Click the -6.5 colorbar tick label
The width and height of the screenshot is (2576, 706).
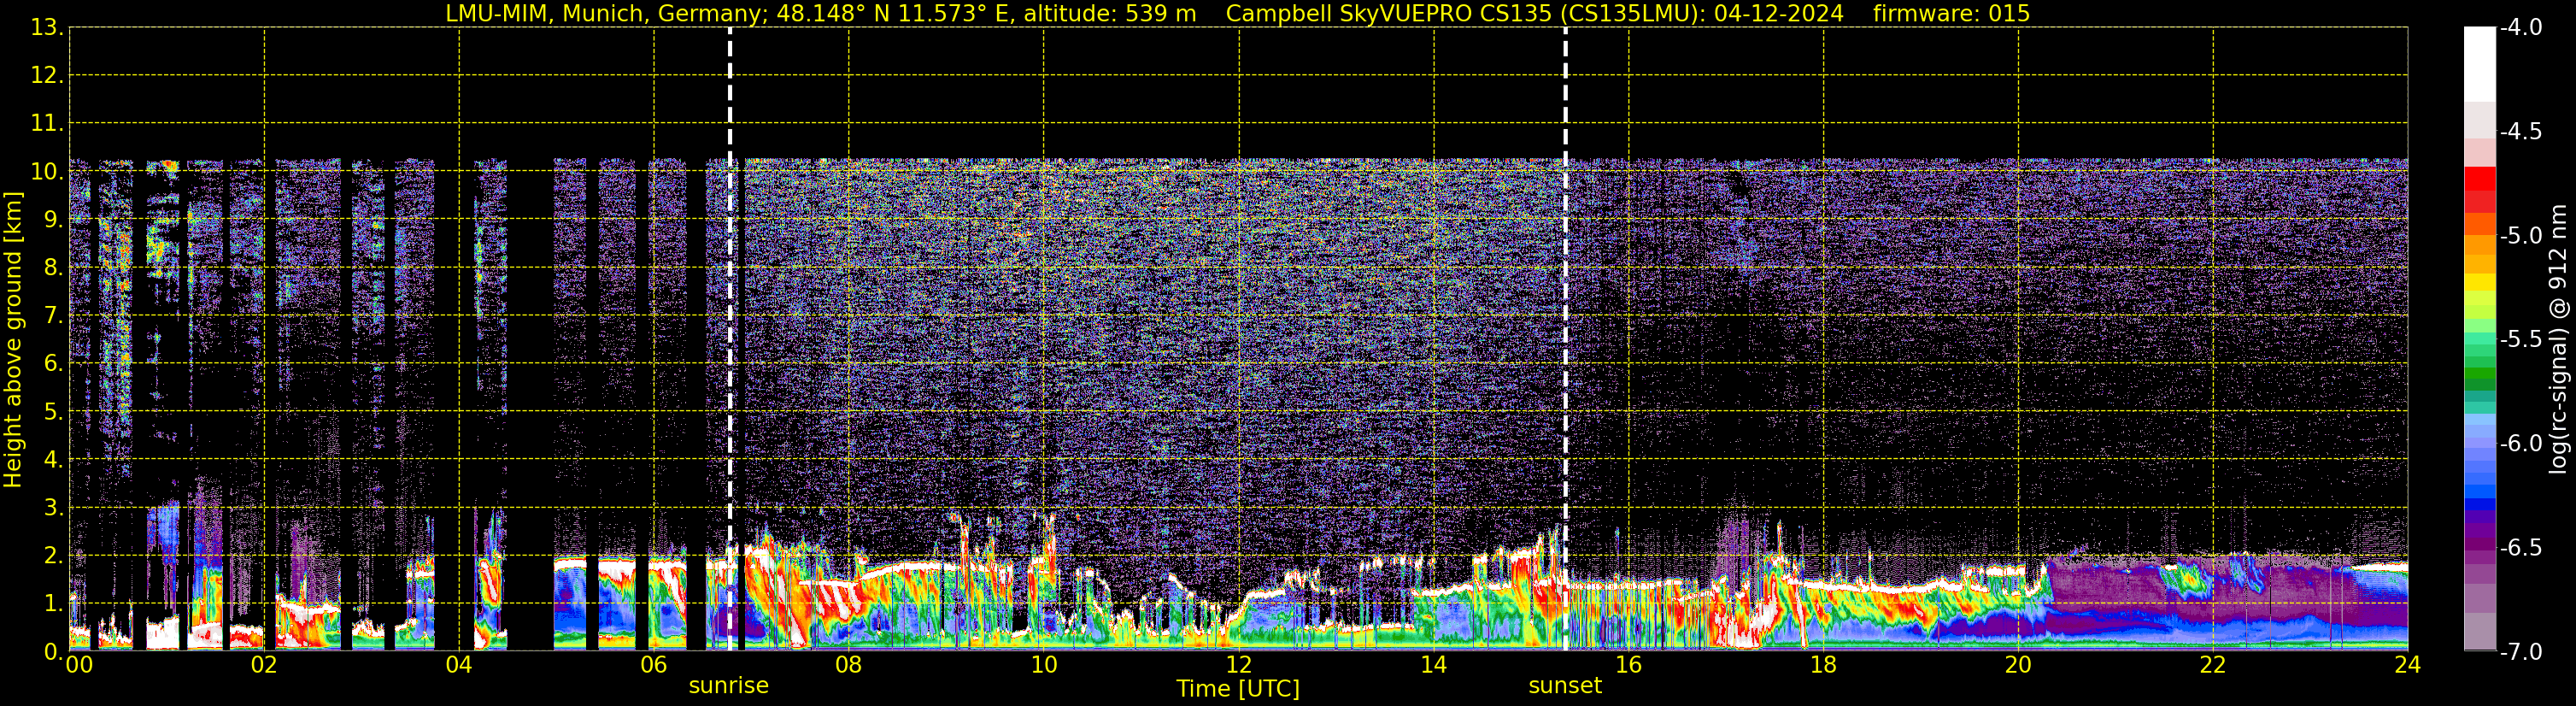point(2521,548)
